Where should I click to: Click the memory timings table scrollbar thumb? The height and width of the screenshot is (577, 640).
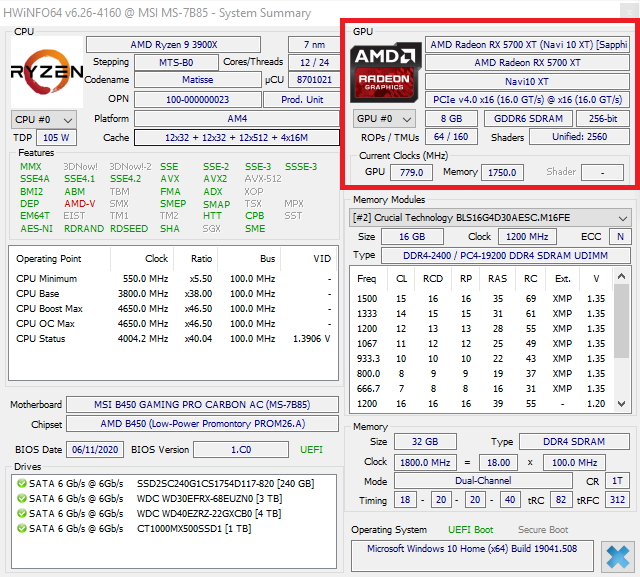pyautogui.click(x=621, y=321)
